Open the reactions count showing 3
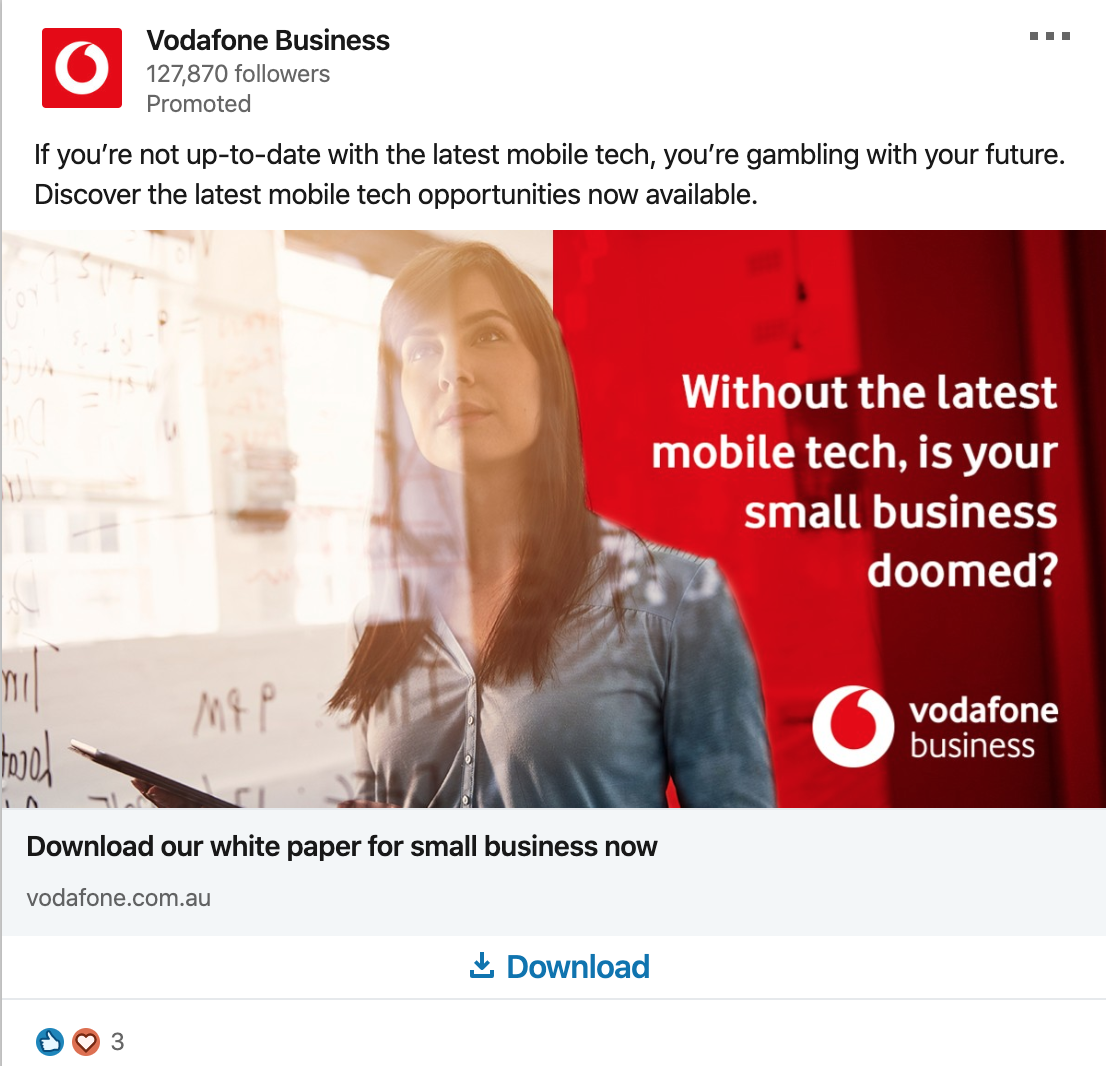The width and height of the screenshot is (1106, 1066). pyautogui.click(x=117, y=1042)
